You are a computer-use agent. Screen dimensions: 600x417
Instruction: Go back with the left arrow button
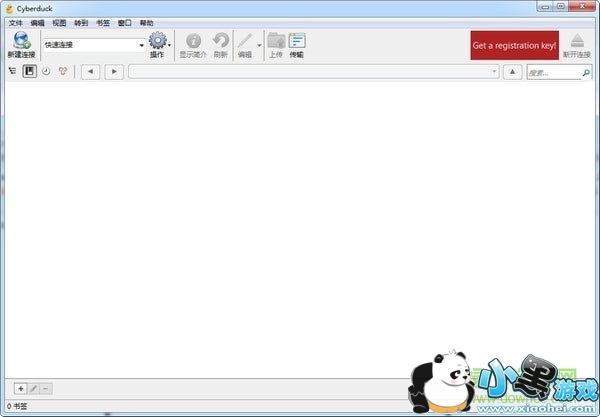point(91,72)
